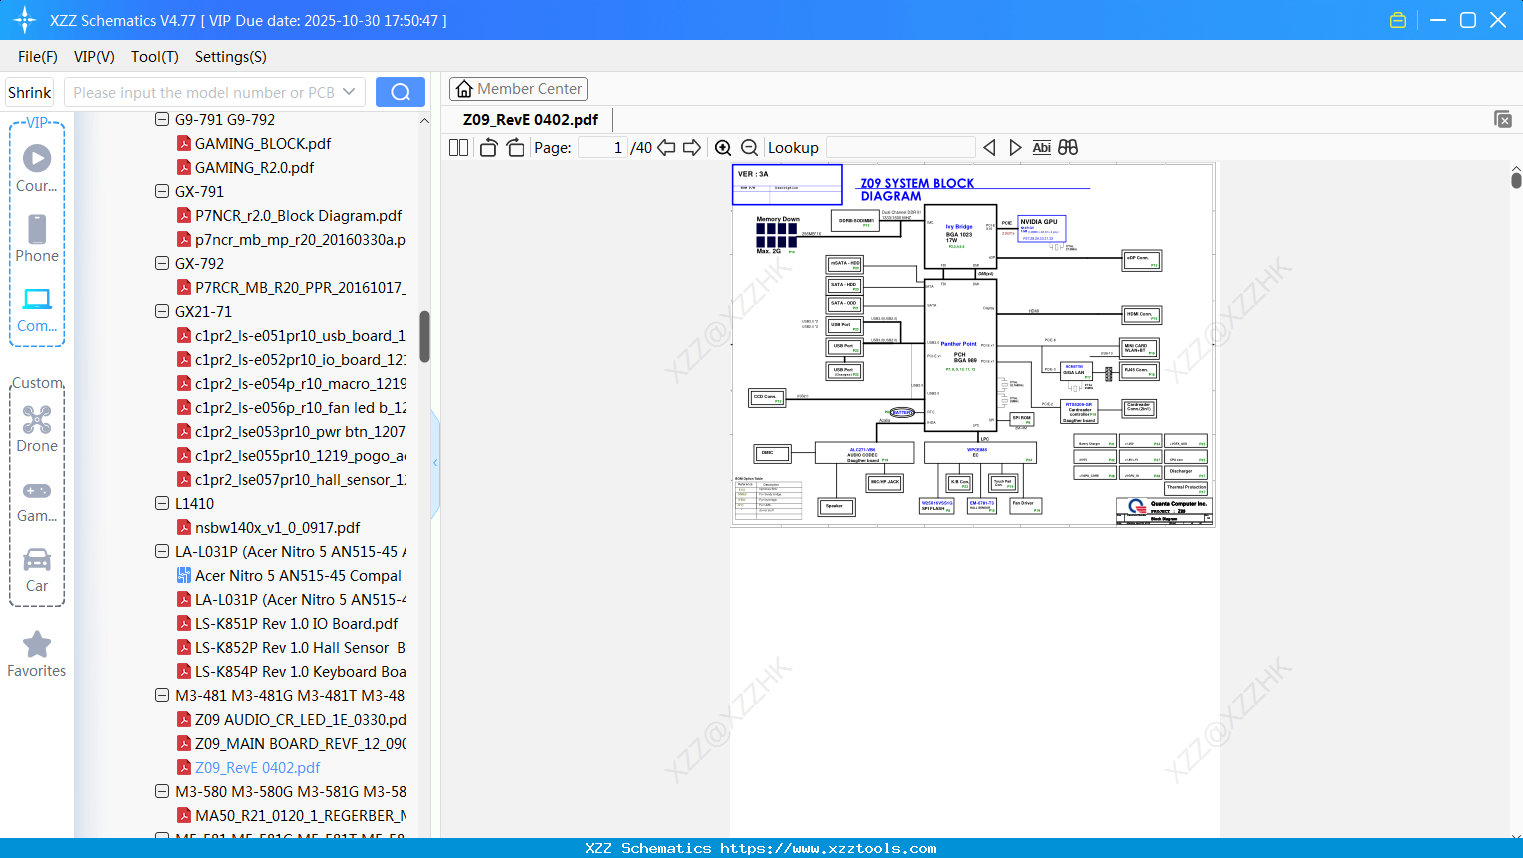Open the XZZ tools website link
The image size is (1523, 858).
(828, 848)
